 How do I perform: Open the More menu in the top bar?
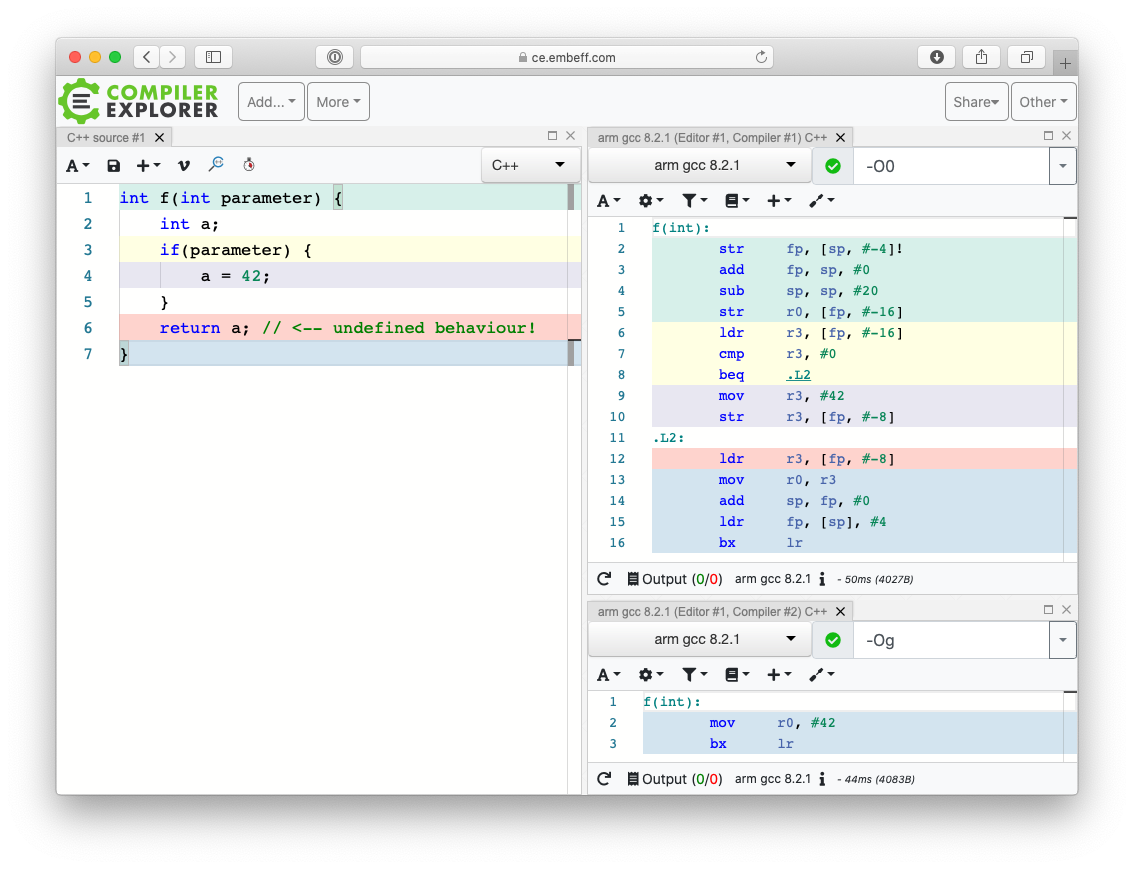[338, 102]
